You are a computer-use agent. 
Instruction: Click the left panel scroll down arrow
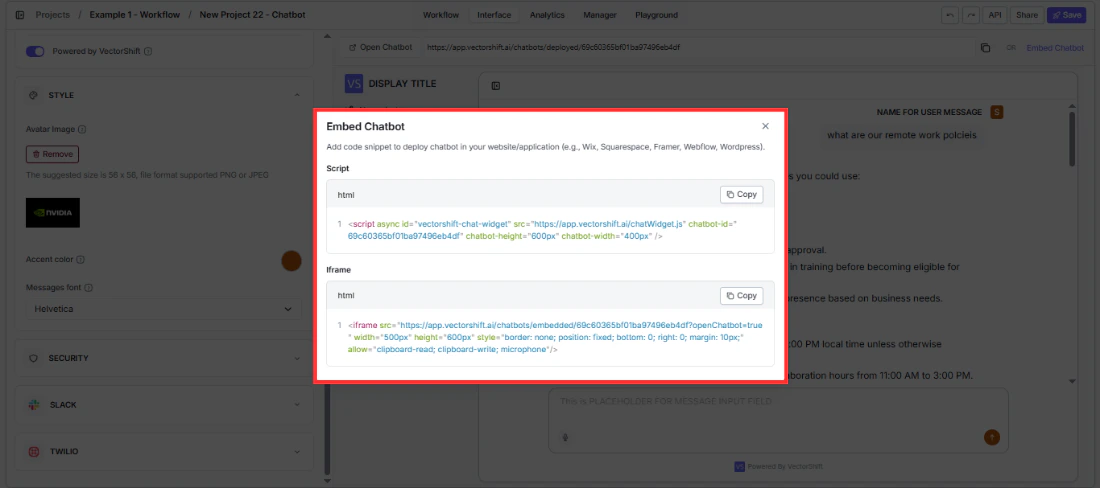(x=326, y=481)
